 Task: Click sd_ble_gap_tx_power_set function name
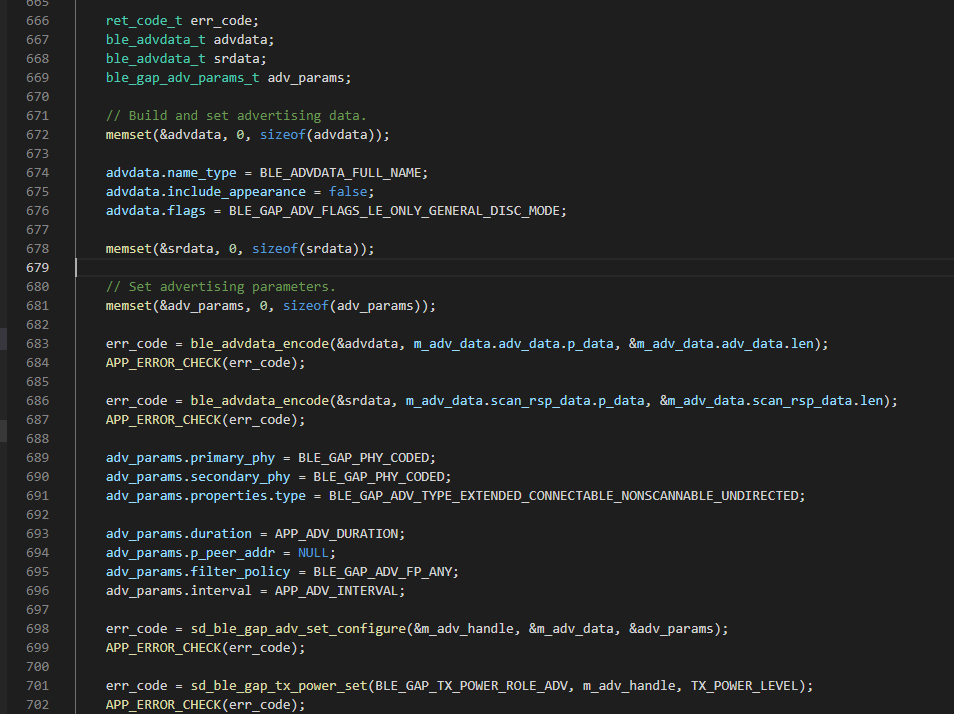tap(274, 686)
